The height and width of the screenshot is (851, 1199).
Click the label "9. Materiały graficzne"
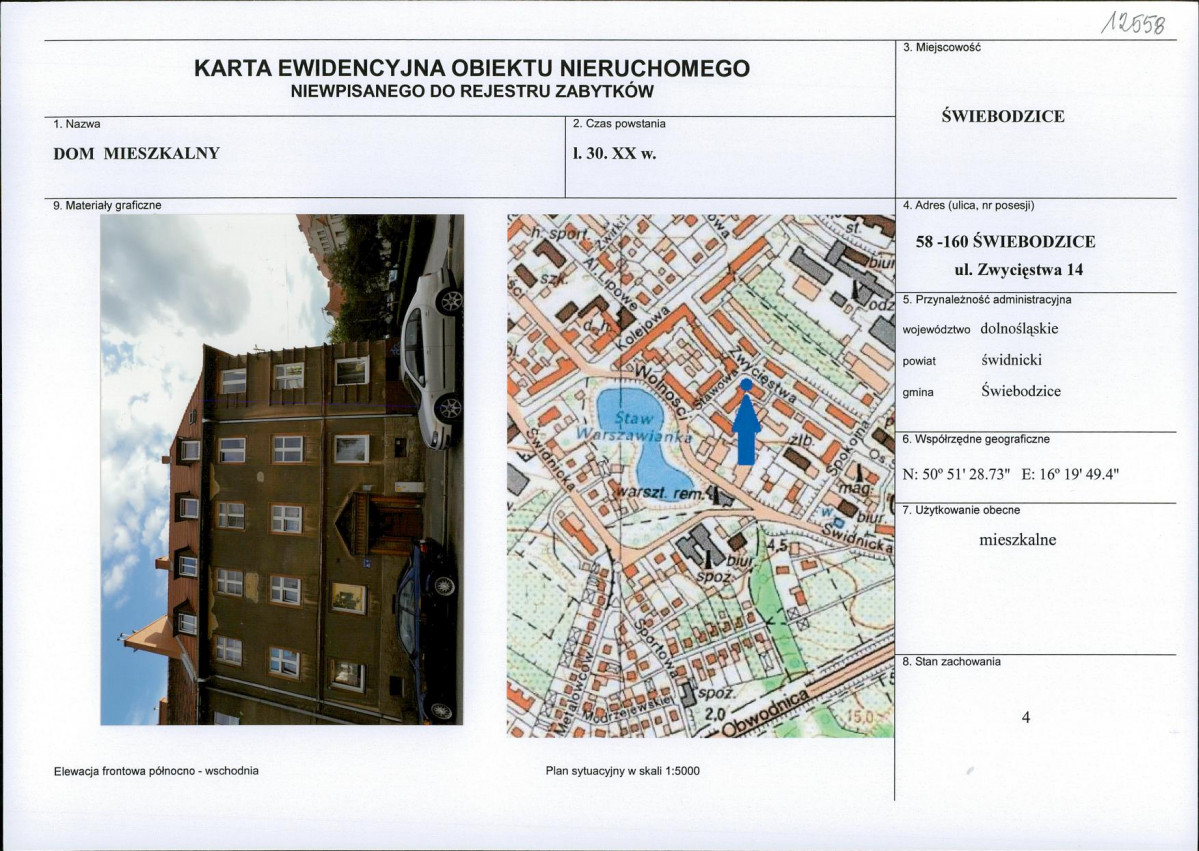[x=107, y=206]
